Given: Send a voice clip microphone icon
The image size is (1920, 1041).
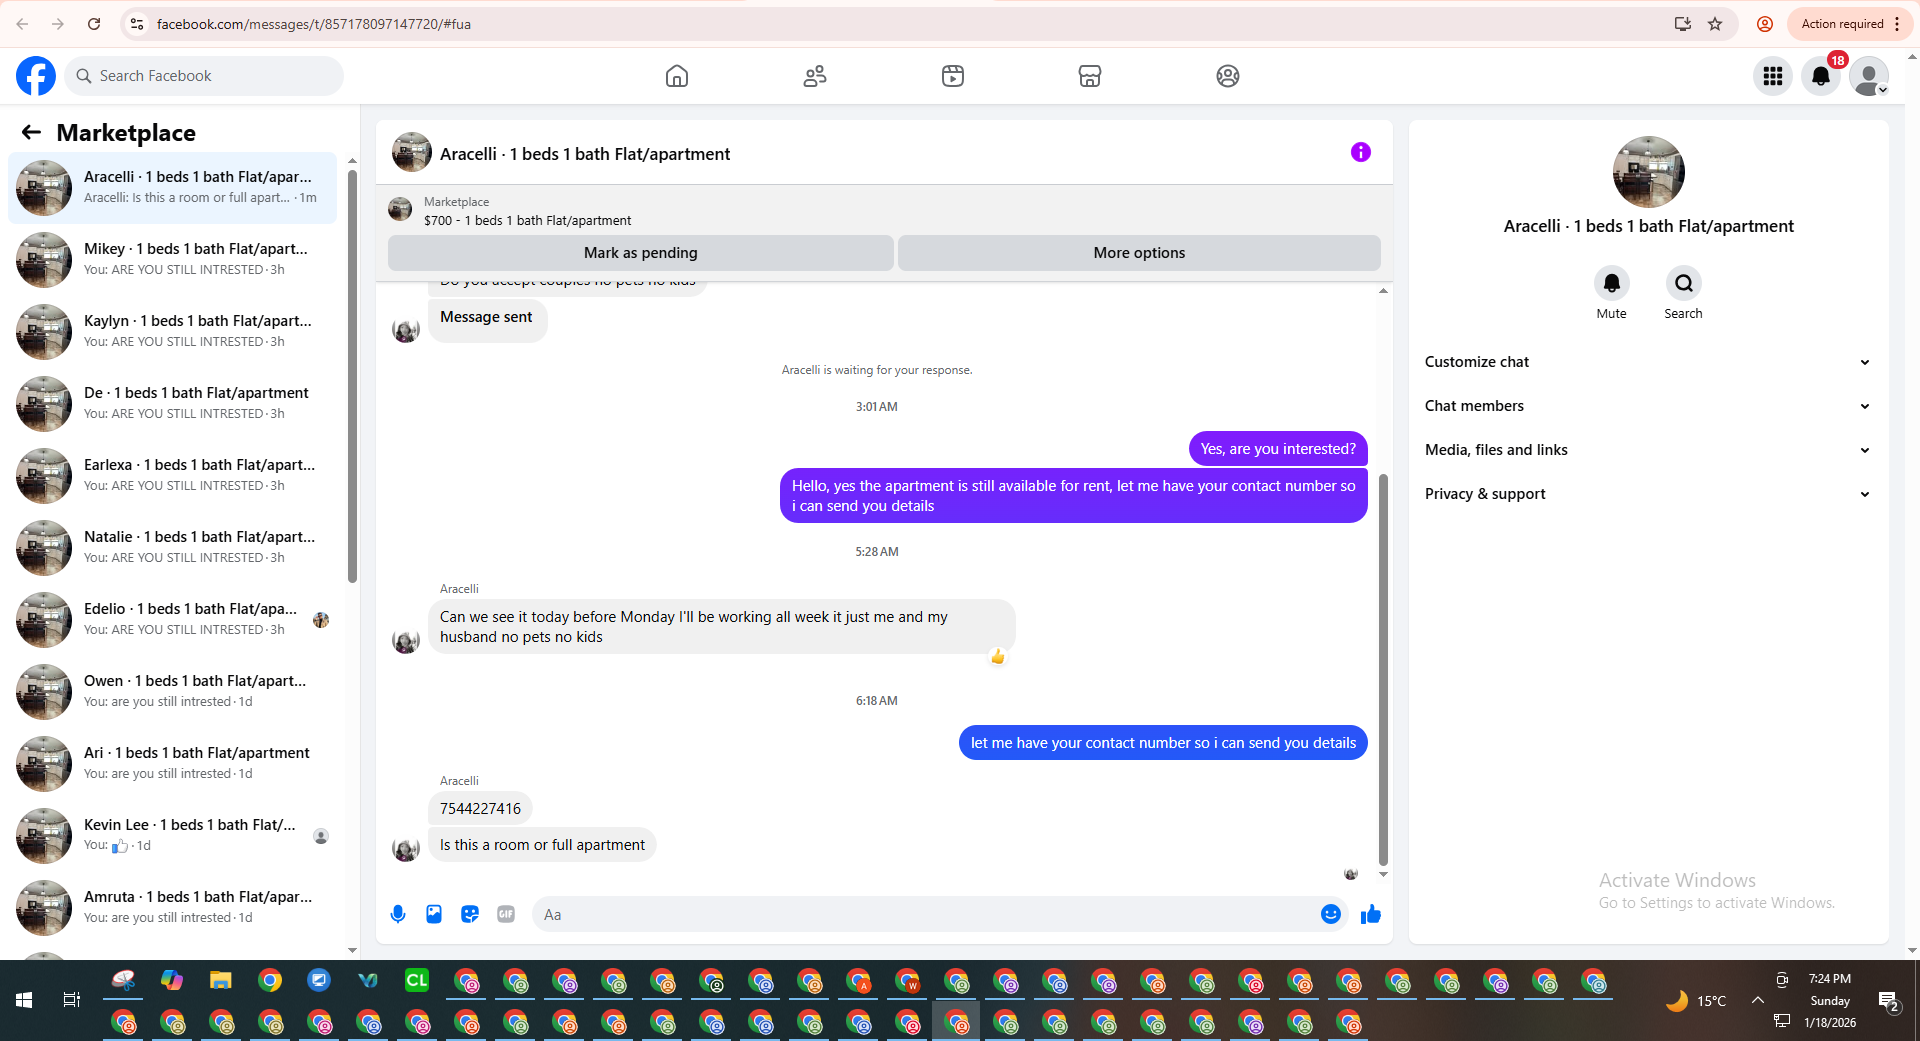Looking at the screenshot, I should 398,914.
